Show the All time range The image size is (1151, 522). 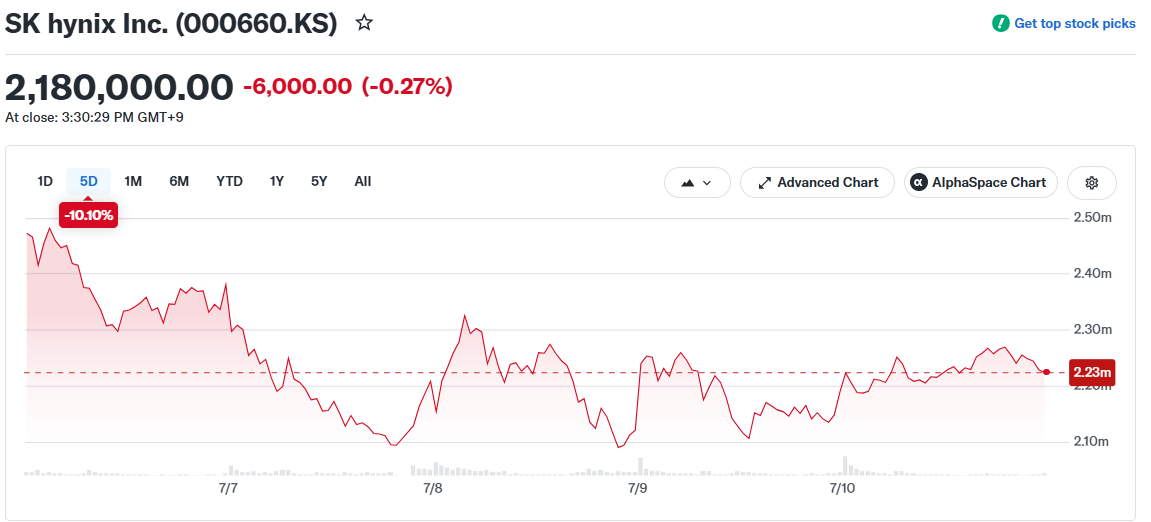(363, 181)
